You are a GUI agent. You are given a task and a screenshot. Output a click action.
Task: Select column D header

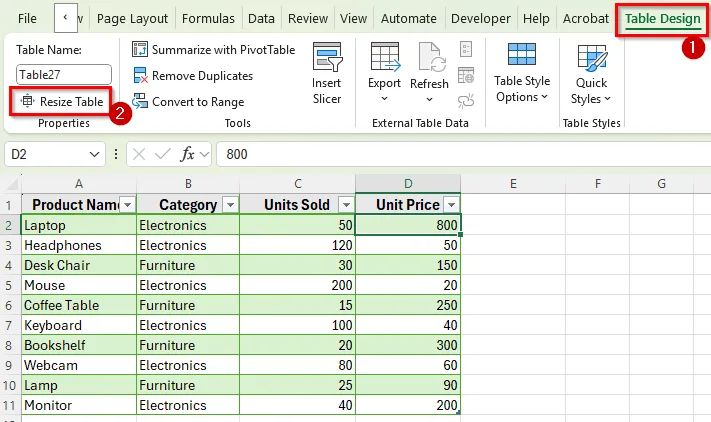pos(408,184)
